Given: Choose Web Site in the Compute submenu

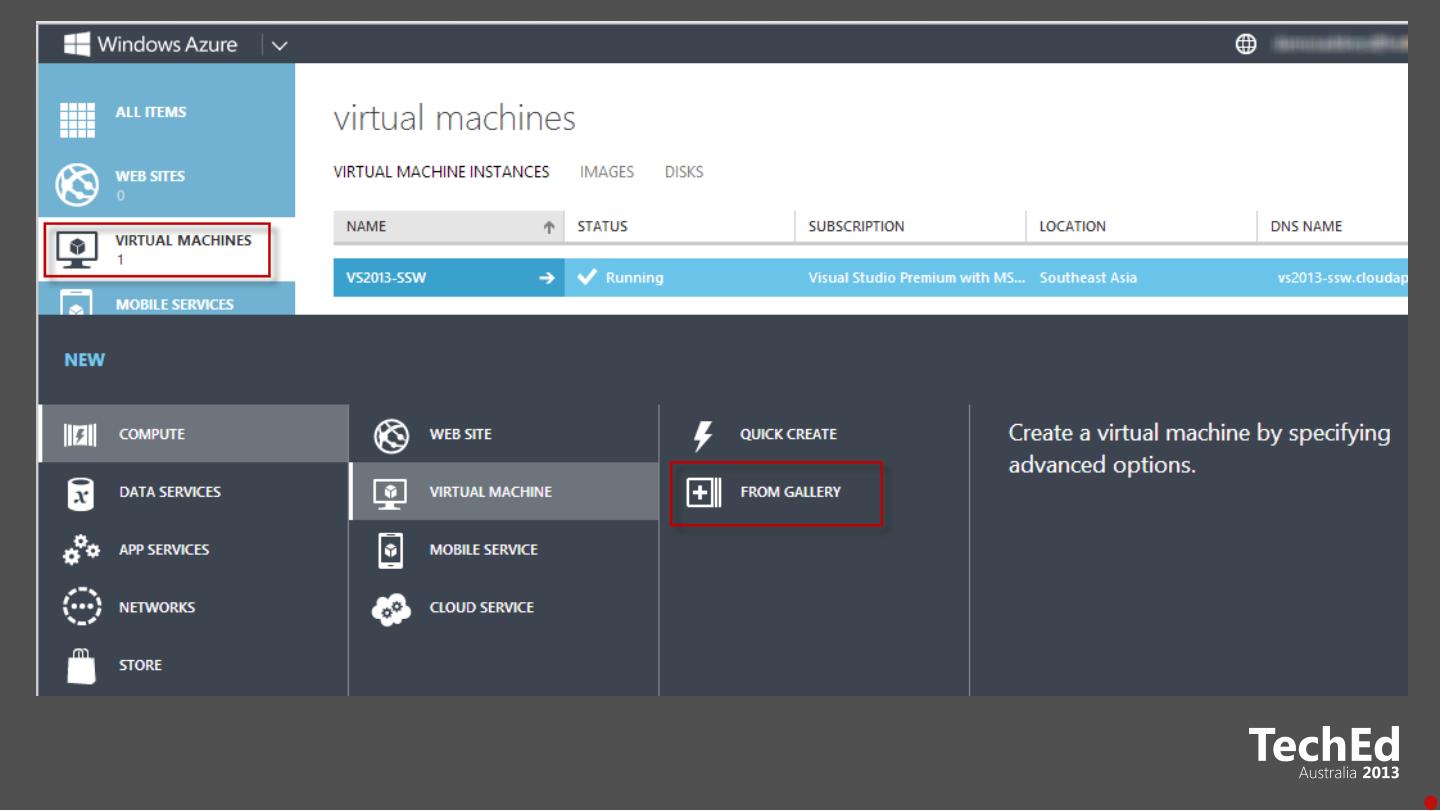Looking at the screenshot, I should 460,435.
